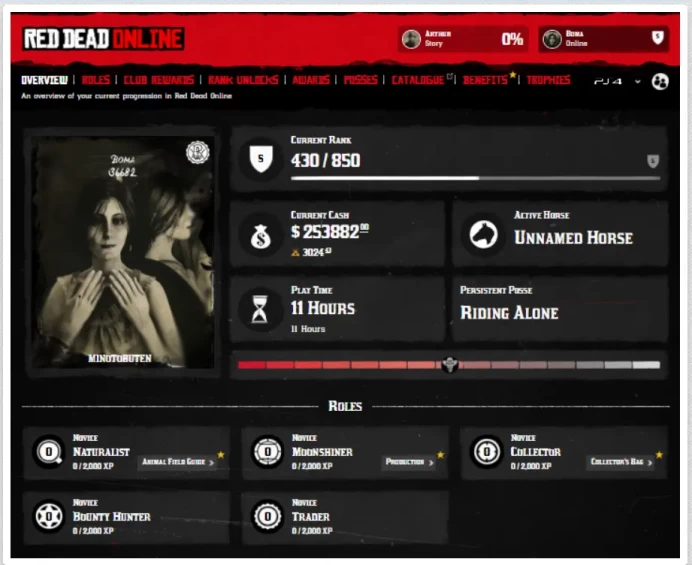Open the Animal Field Guide button
This screenshot has width=692, height=565.
point(177,462)
